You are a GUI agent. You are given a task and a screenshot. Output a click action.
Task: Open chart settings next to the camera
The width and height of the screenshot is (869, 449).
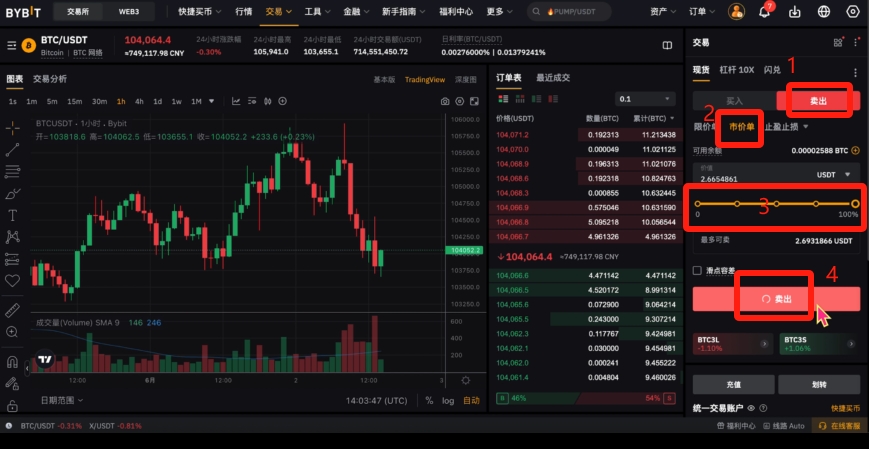pyautogui.click(x=459, y=101)
